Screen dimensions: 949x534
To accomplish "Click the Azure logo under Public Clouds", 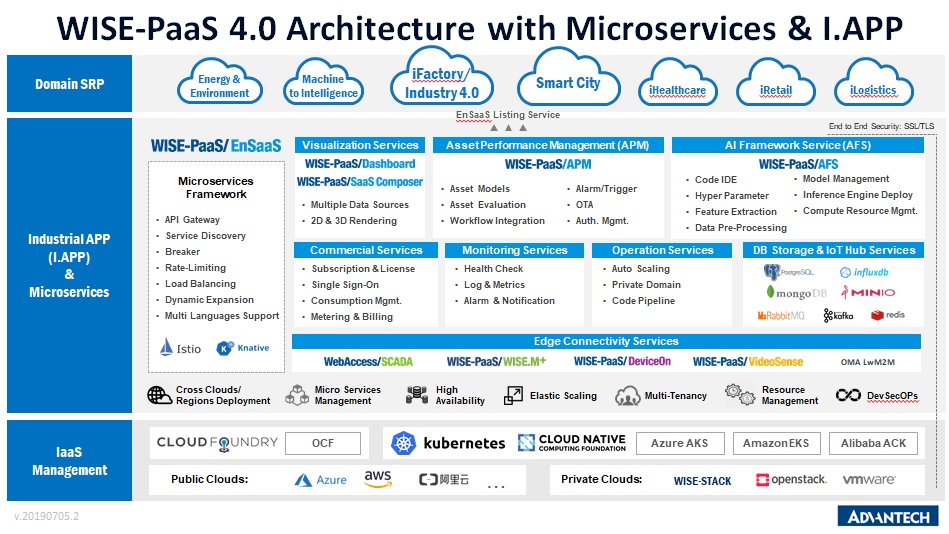I will point(320,480).
